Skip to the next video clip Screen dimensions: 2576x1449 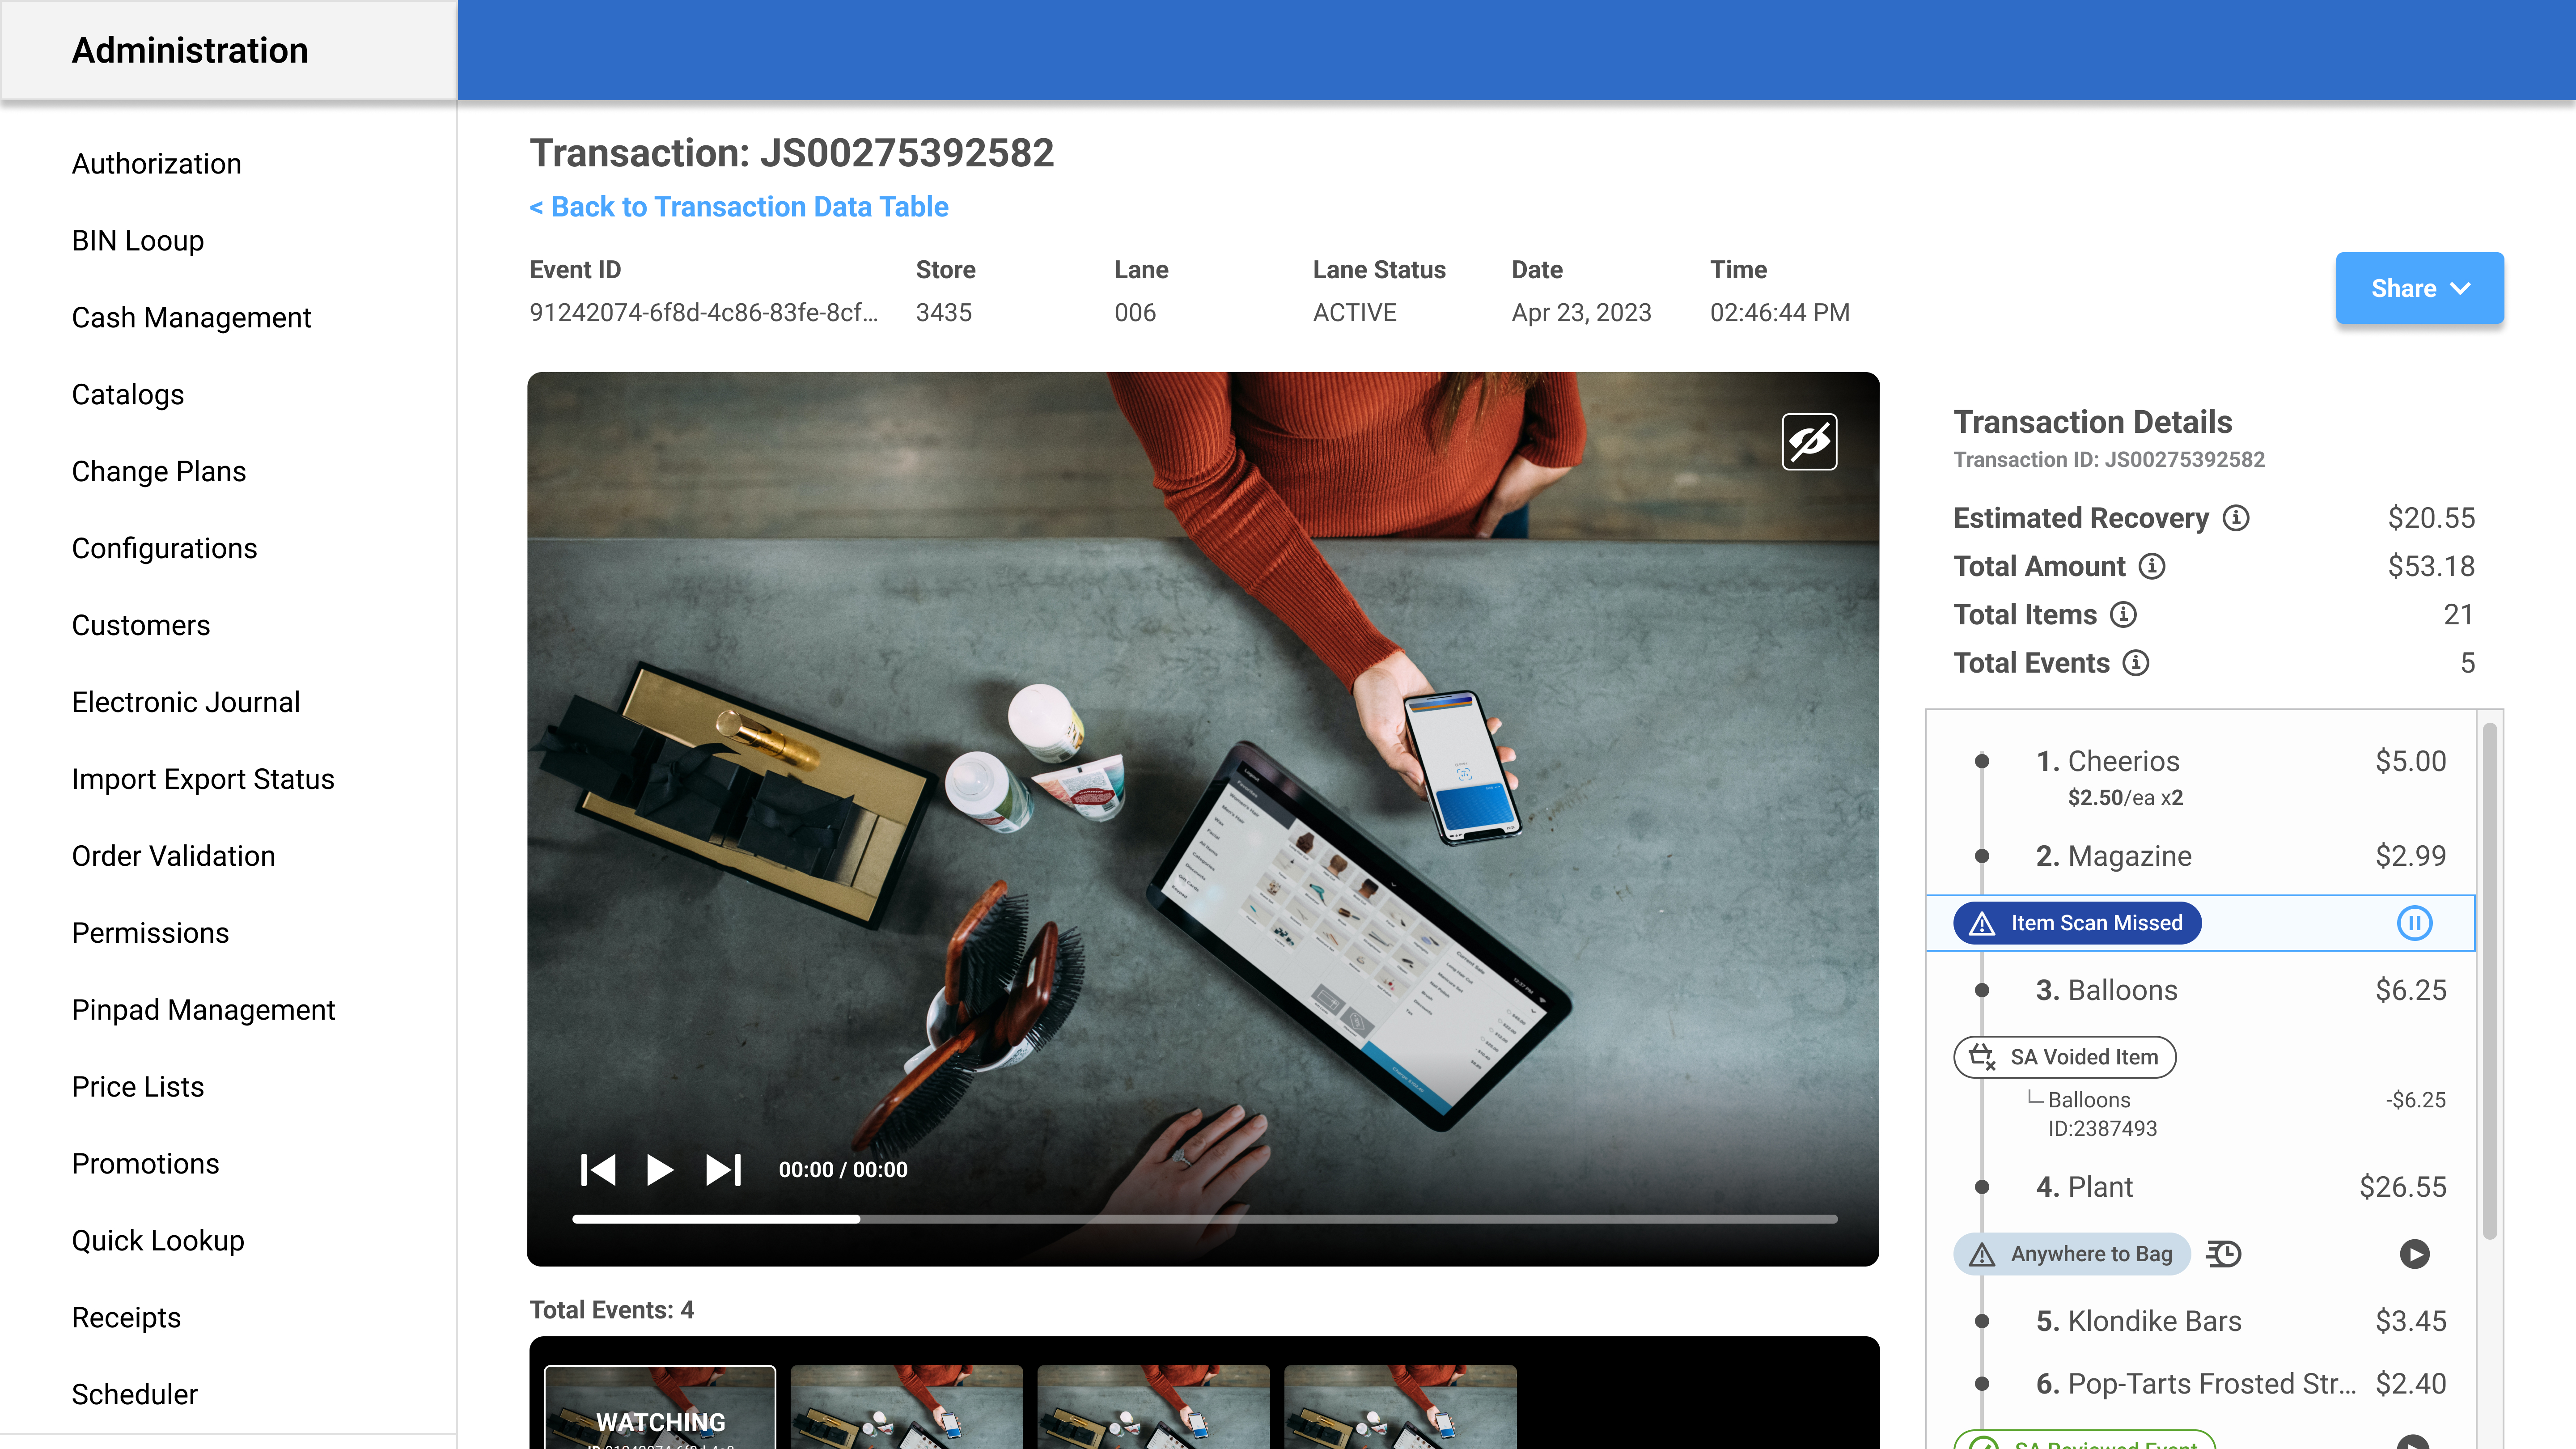(722, 1168)
